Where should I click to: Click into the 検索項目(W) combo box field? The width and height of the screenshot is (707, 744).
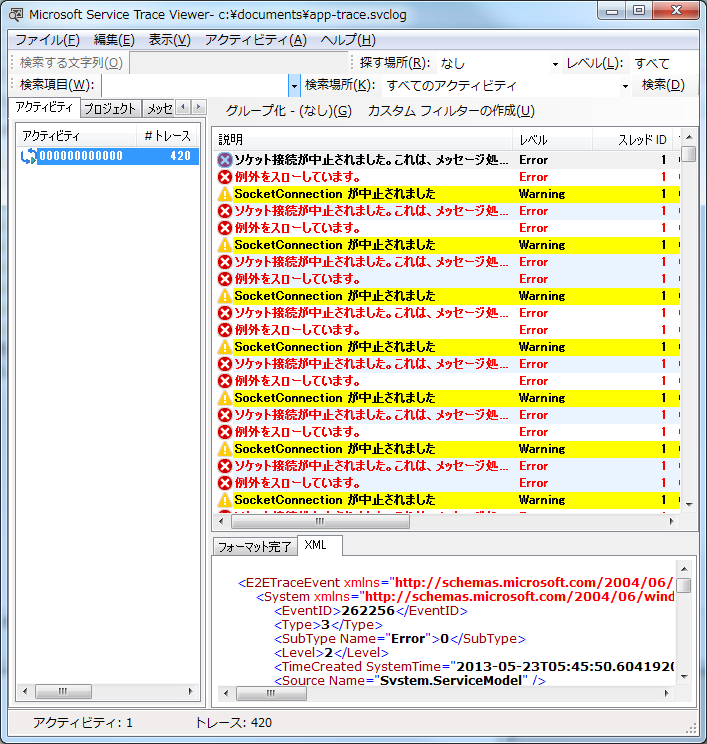click(195, 85)
